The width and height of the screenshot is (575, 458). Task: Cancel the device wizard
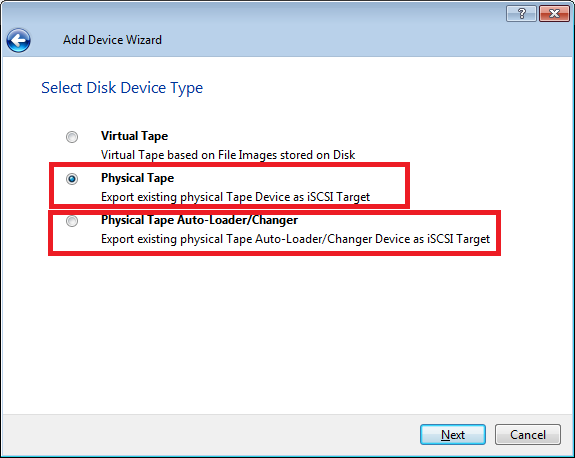(528, 435)
